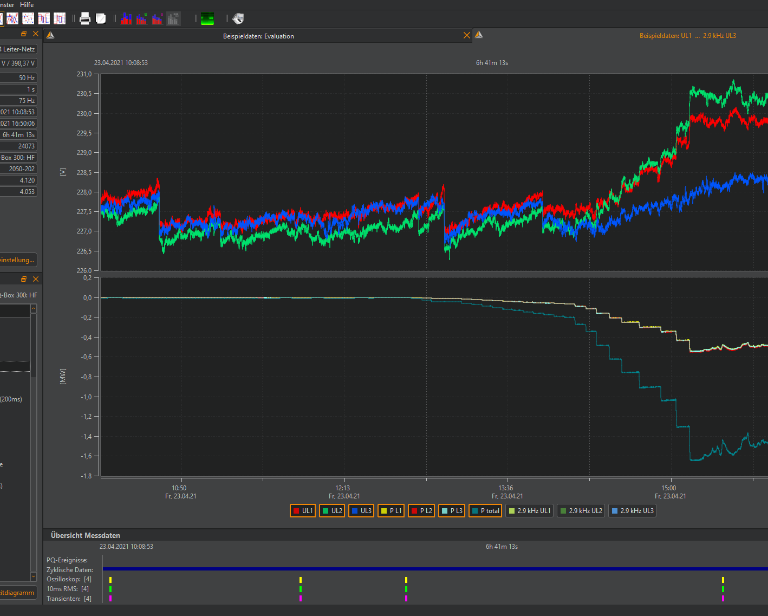Screen dimensions: 768x616
Task: Float the lower left panel
Action: (24, 279)
